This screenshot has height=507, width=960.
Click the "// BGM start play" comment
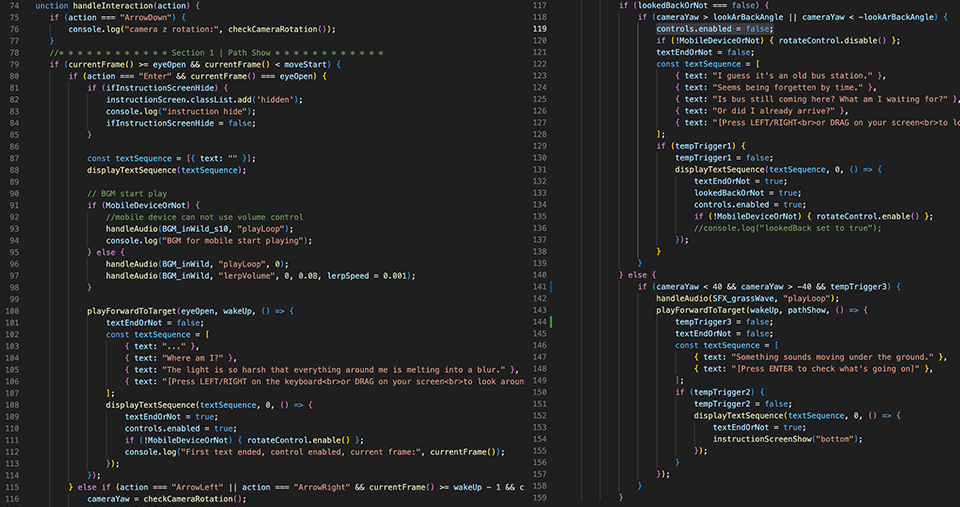coord(128,193)
